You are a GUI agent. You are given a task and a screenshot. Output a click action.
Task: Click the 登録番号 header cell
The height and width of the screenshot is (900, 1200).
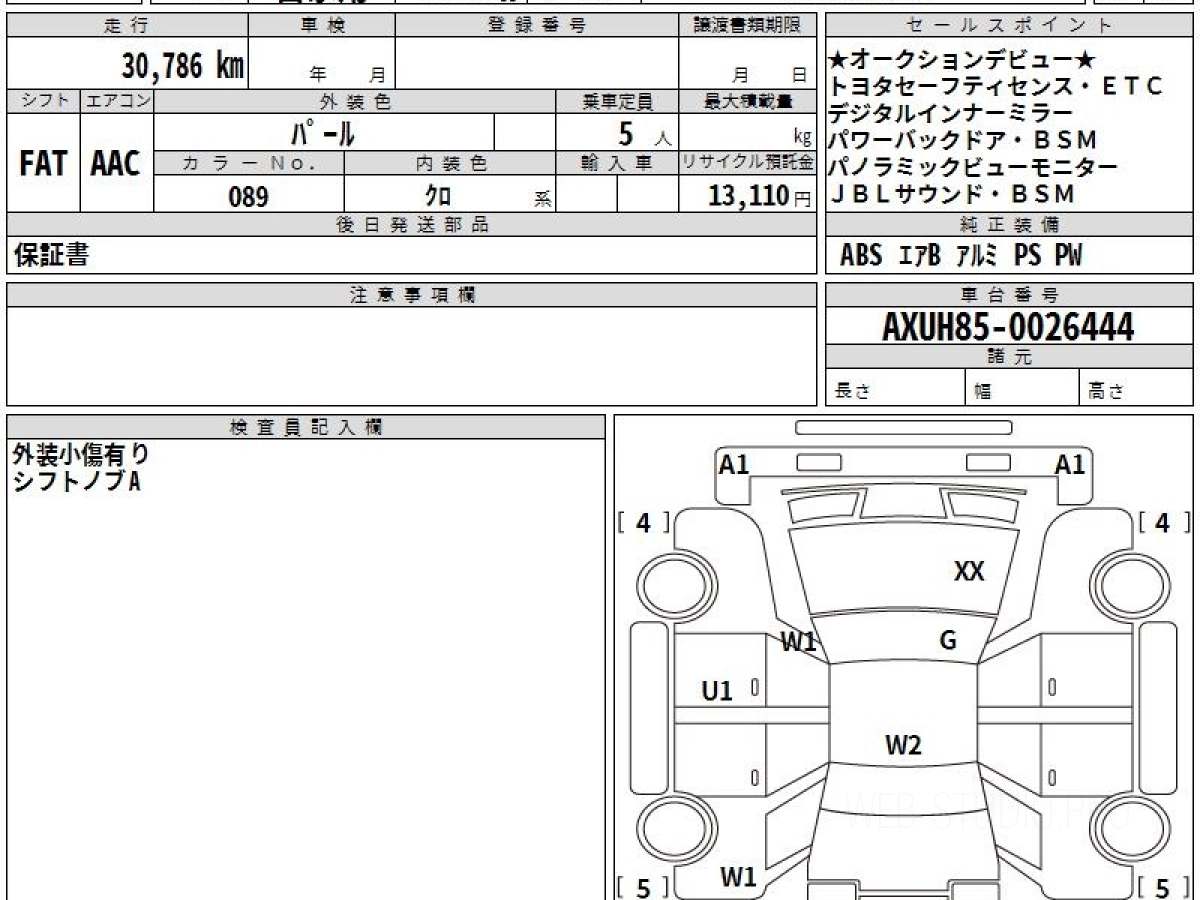tap(537, 26)
